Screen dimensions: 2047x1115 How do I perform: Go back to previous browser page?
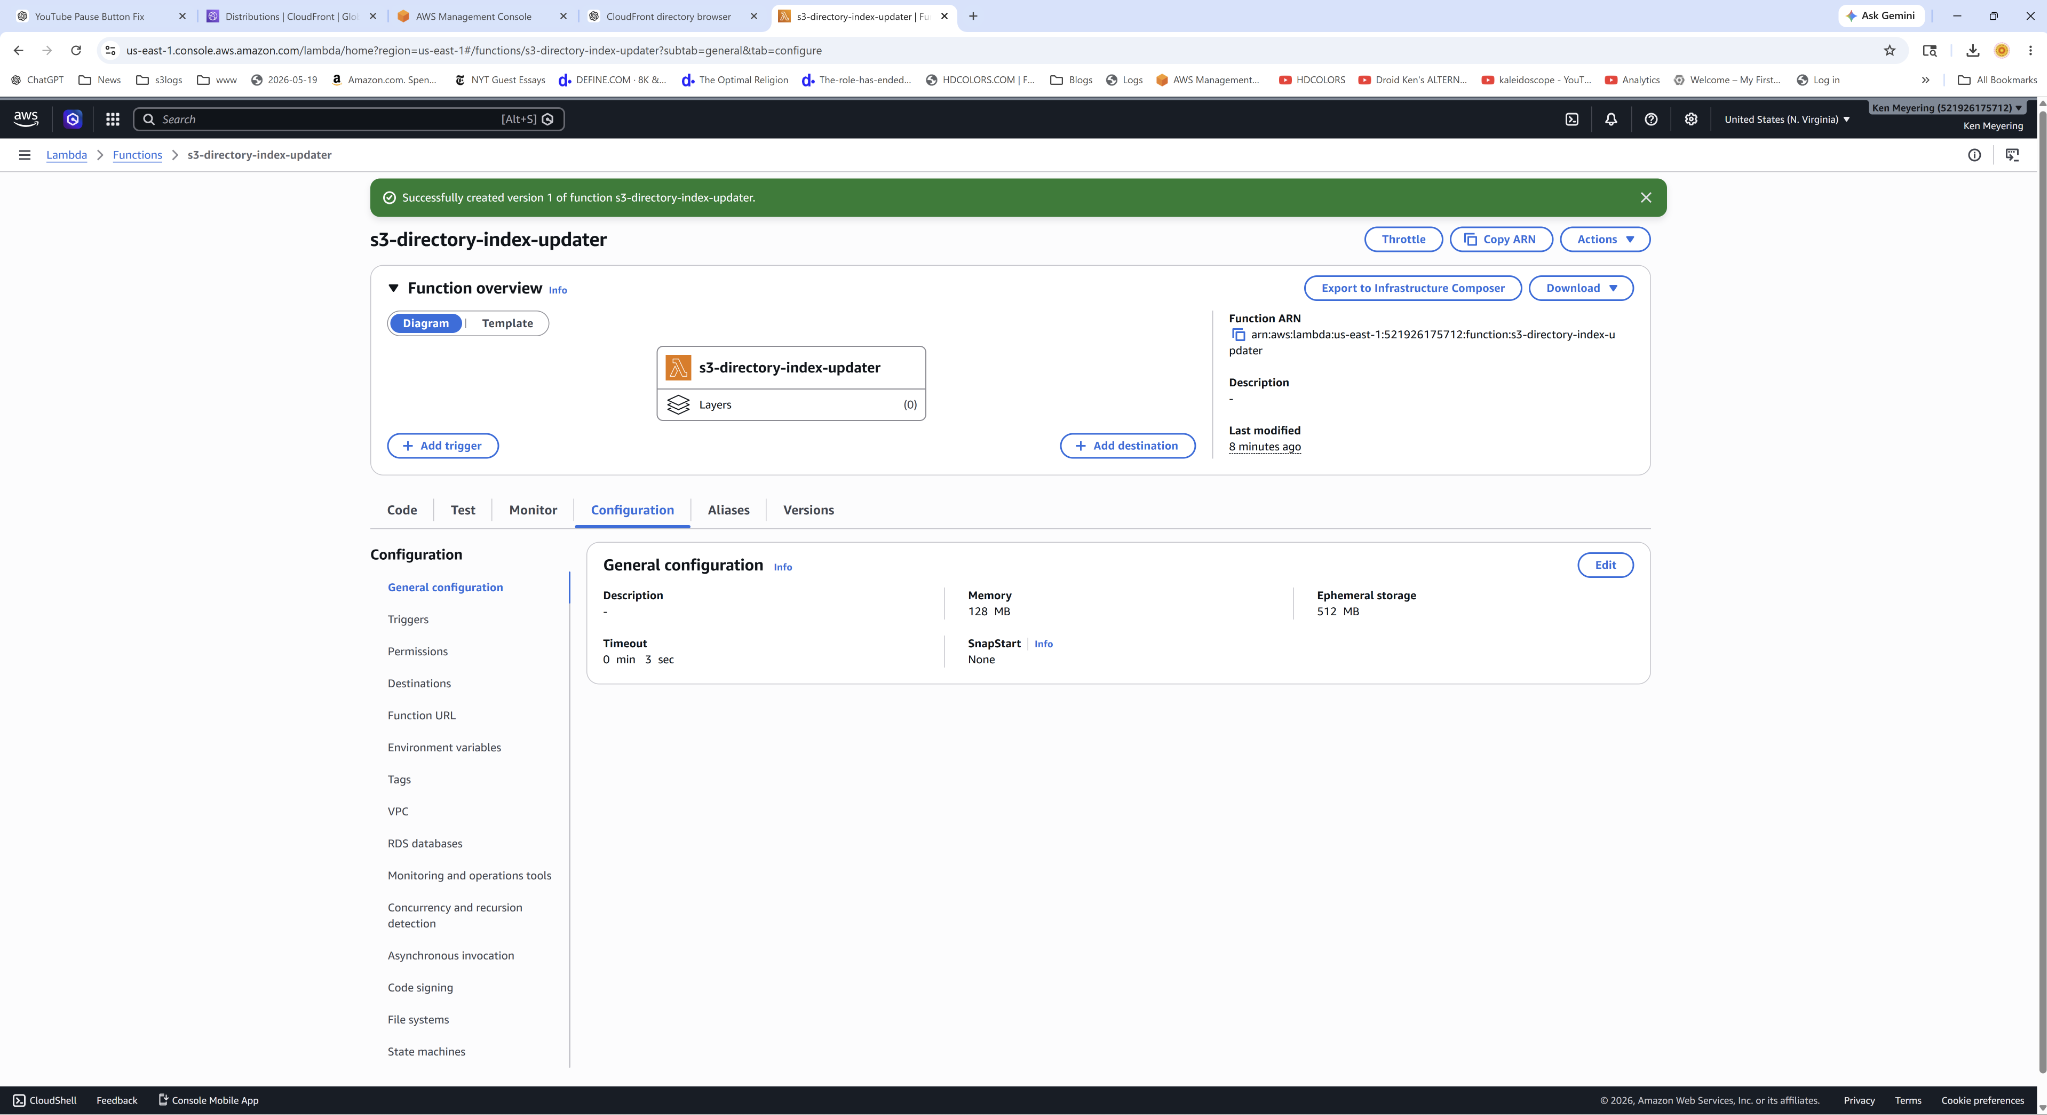[x=18, y=50]
